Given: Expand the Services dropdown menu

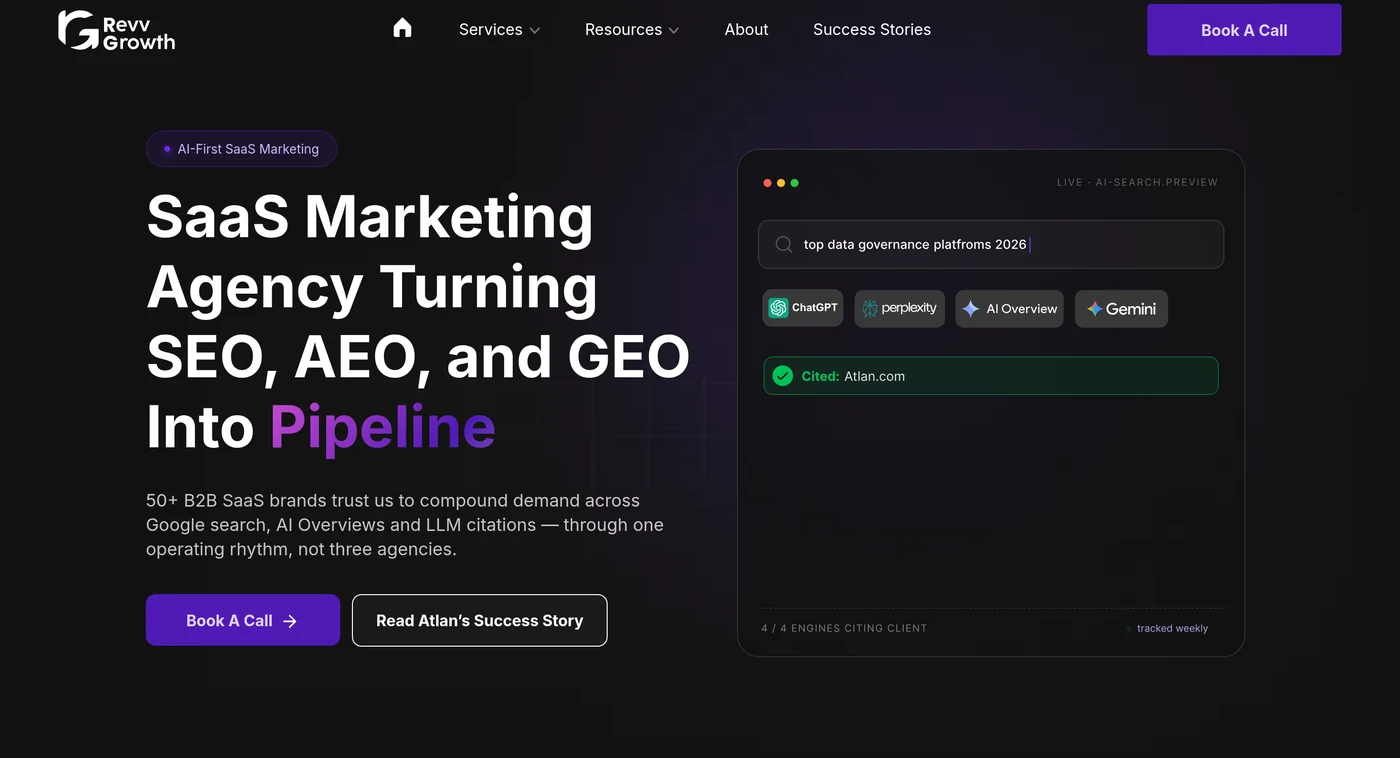Looking at the screenshot, I should pyautogui.click(x=499, y=30).
